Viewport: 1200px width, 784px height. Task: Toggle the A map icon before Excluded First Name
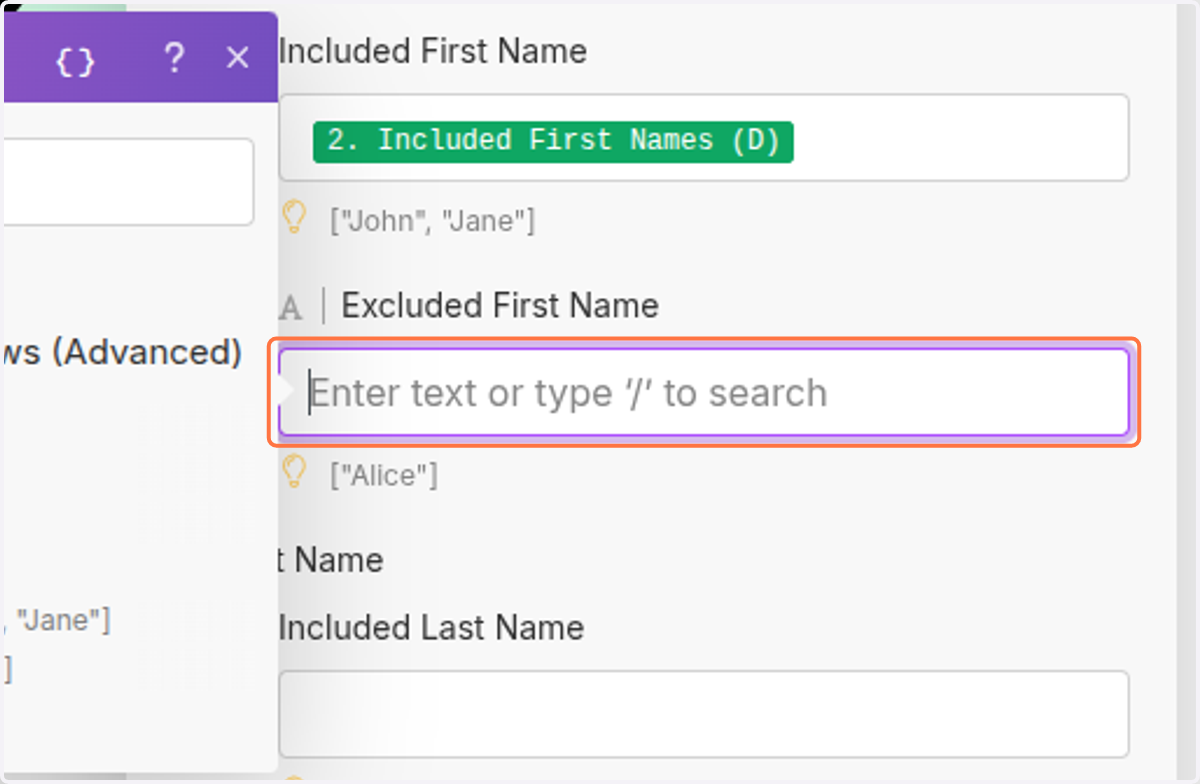pyautogui.click(x=291, y=306)
